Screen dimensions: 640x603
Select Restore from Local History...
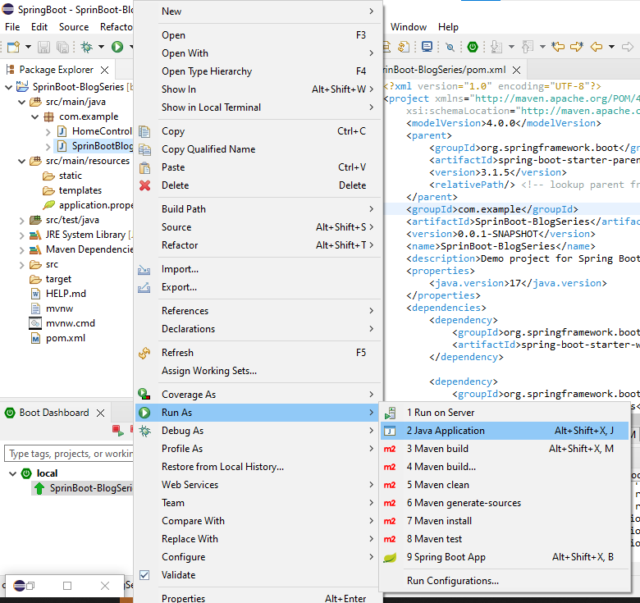258,467
